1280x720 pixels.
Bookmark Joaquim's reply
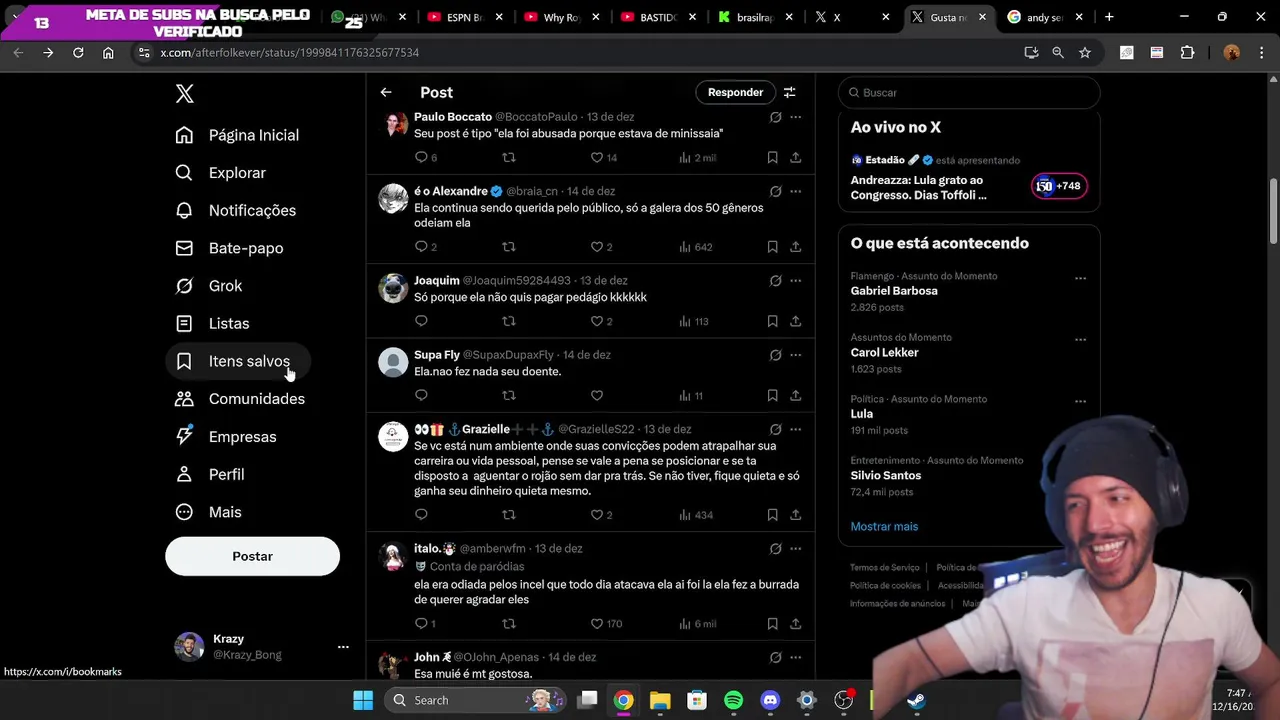point(772,321)
